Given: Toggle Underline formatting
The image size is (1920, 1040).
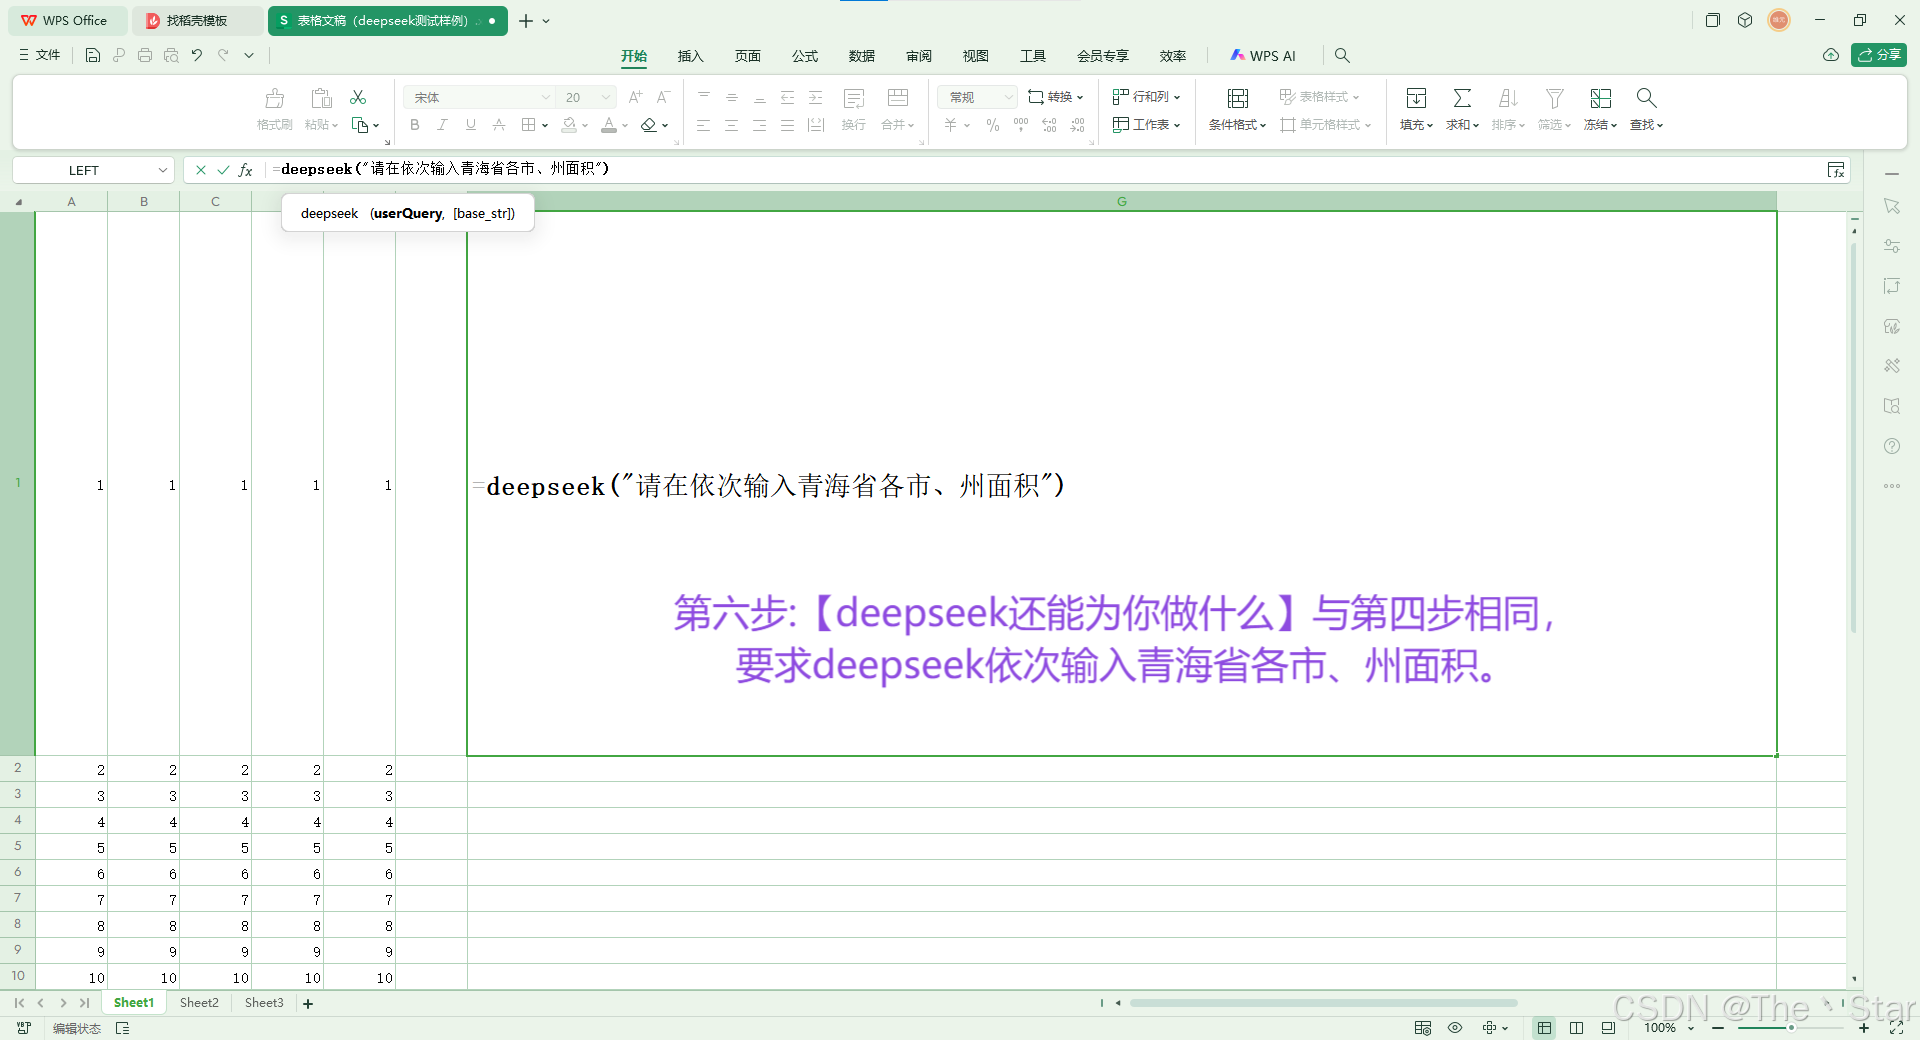Looking at the screenshot, I should pos(470,125).
